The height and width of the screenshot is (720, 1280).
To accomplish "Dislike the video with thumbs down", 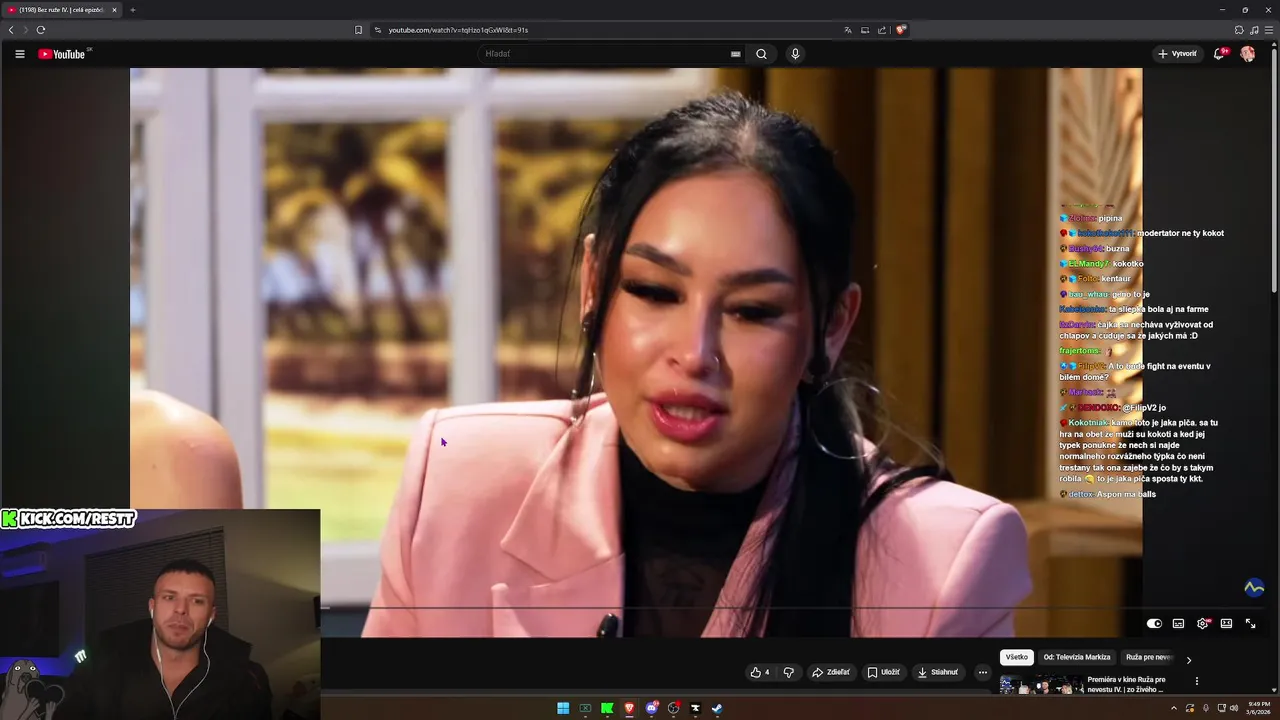I will (788, 672).
